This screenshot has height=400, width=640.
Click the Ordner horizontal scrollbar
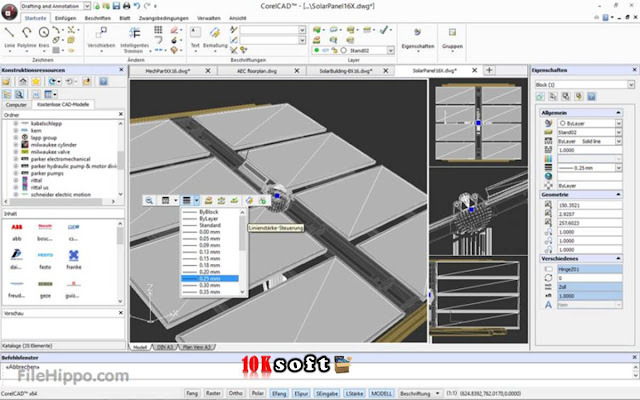pos(60,202)
